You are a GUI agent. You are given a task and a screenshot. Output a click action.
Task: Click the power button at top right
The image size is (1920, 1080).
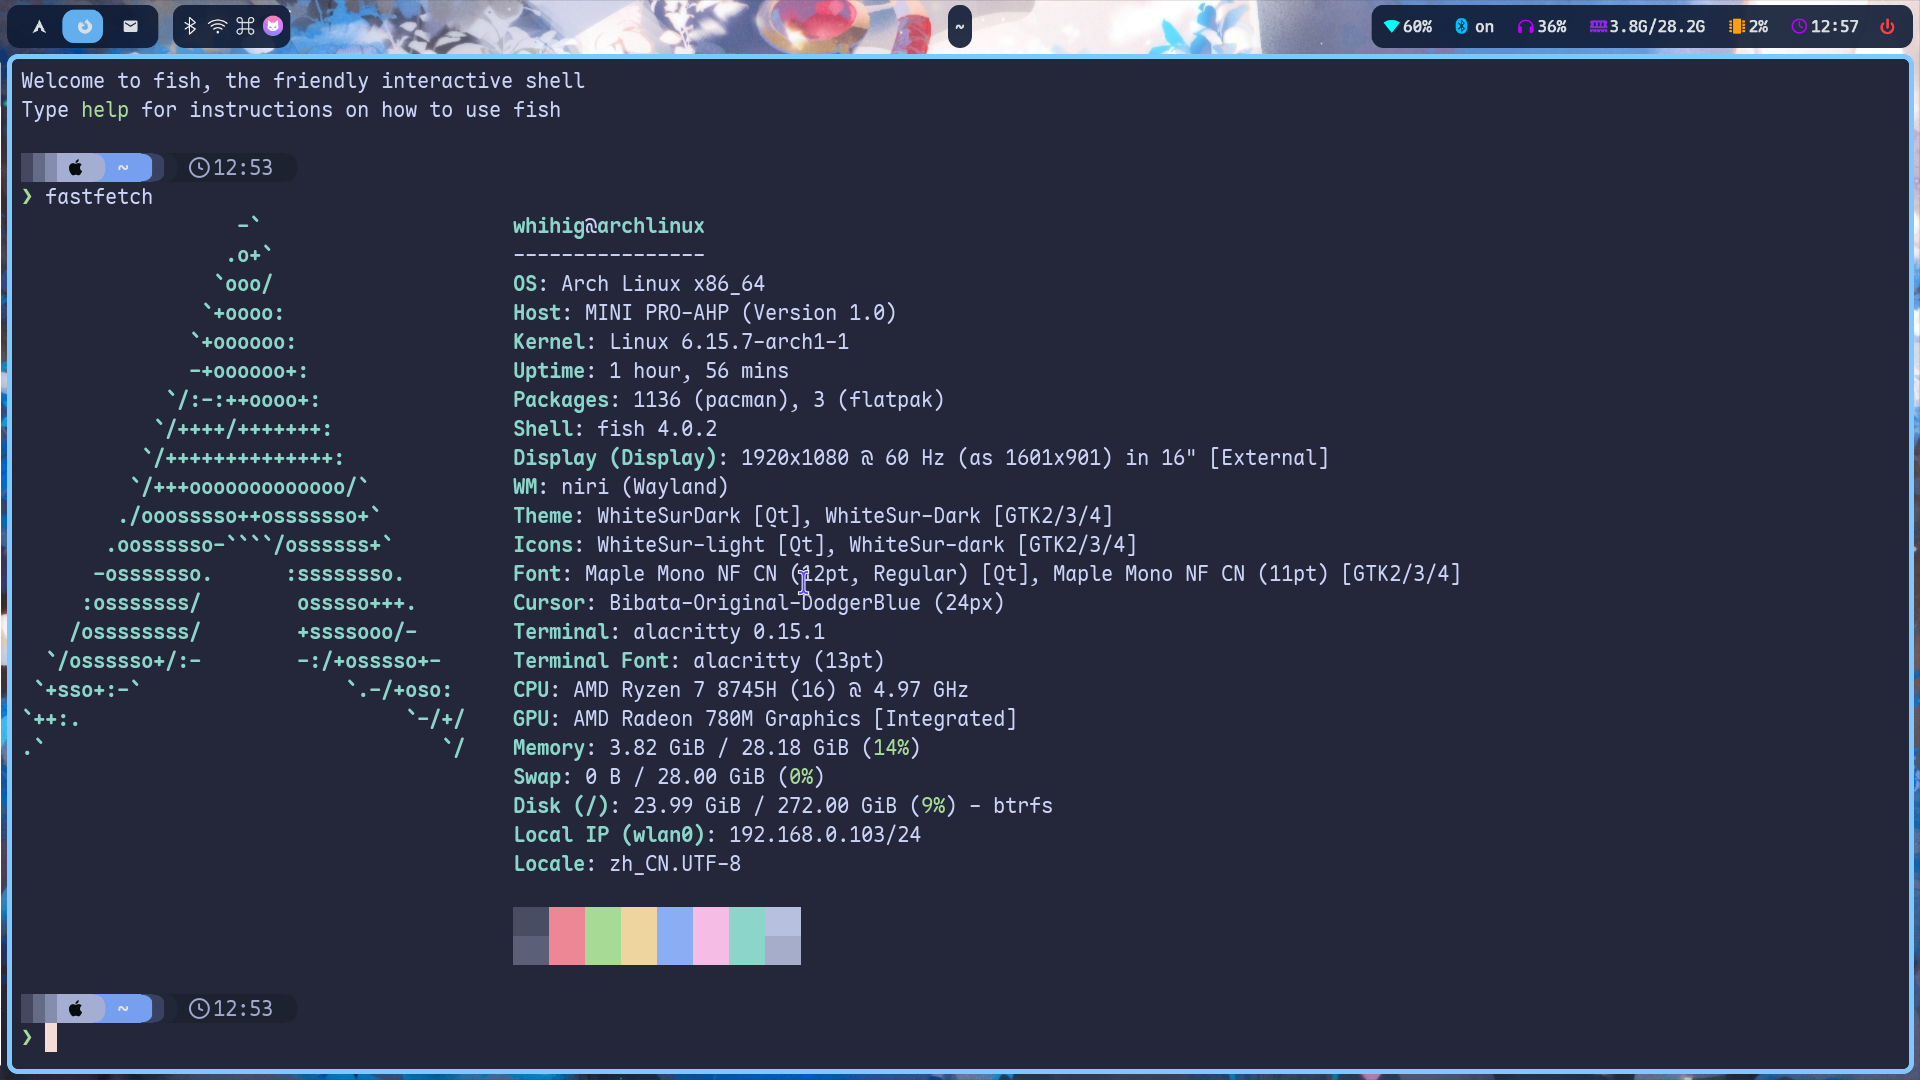pos(1889,26)
